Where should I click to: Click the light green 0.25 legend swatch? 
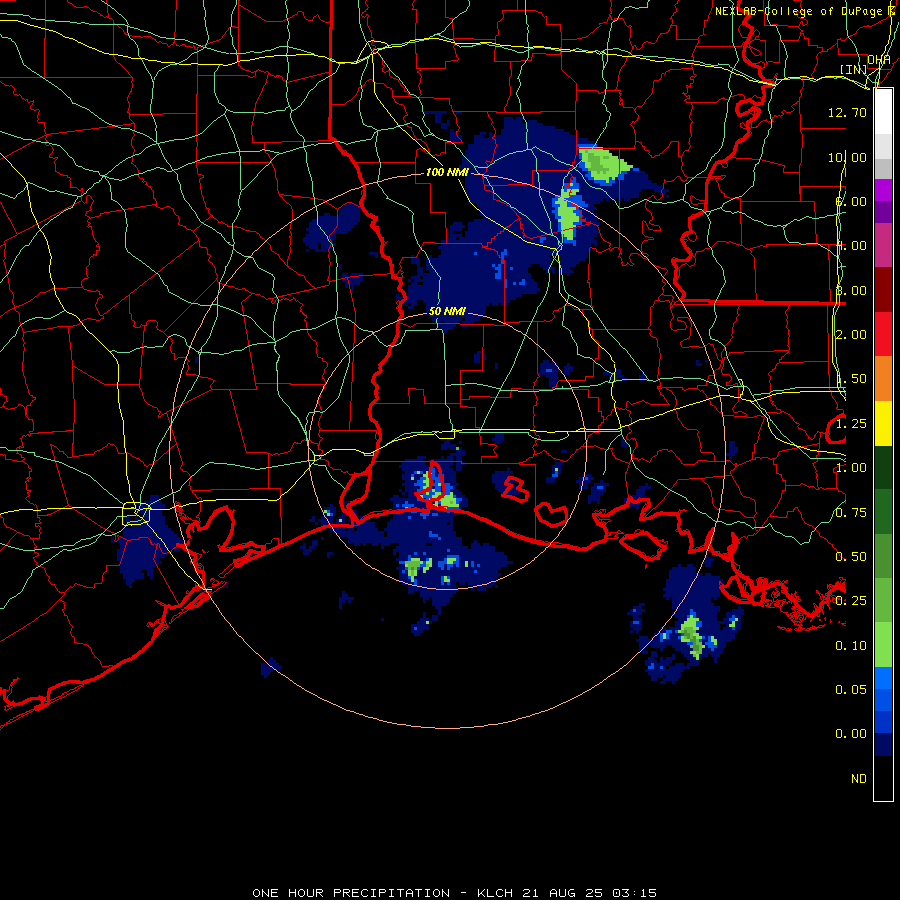click(x=883, y=600)
